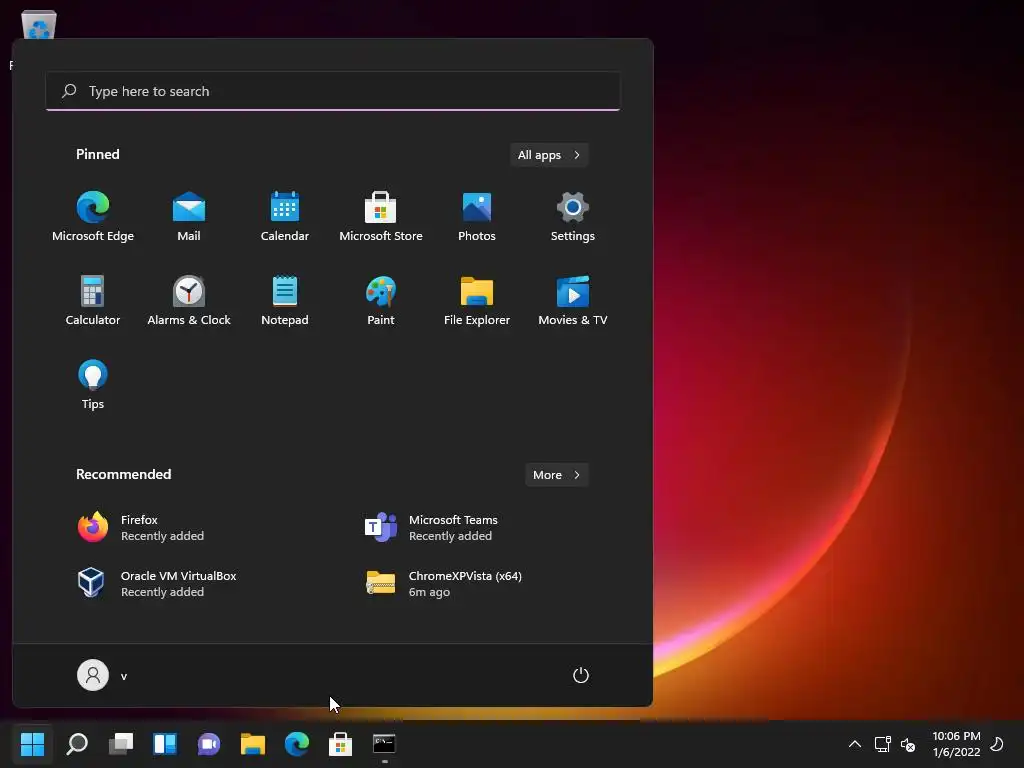Open Edge browser on the taskbar
Image resolution: width=1024 pixels, height=768 pixels.
(x=296, y=743)
